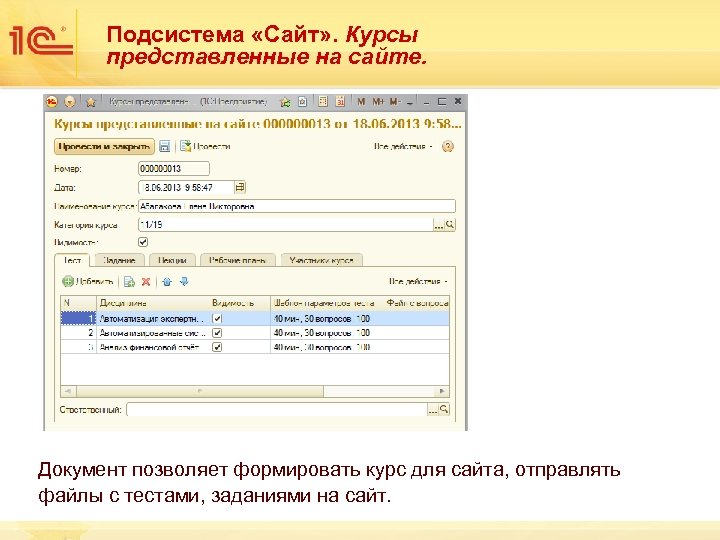Select row Анализ финансовой отчёт.
720x540 pixels.
255,347
